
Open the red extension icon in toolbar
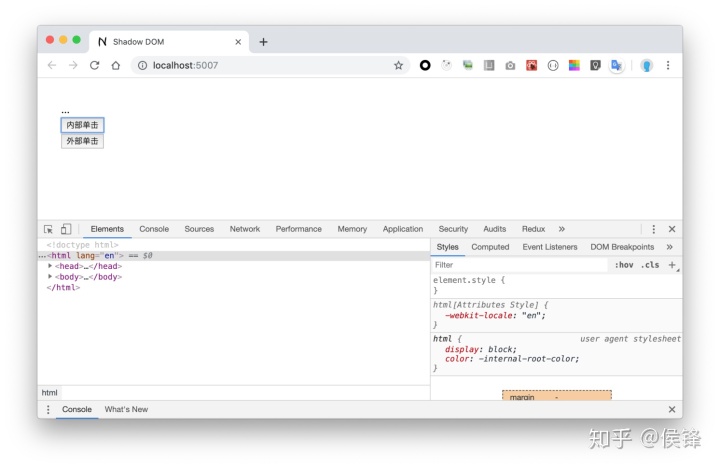(531, 66)
